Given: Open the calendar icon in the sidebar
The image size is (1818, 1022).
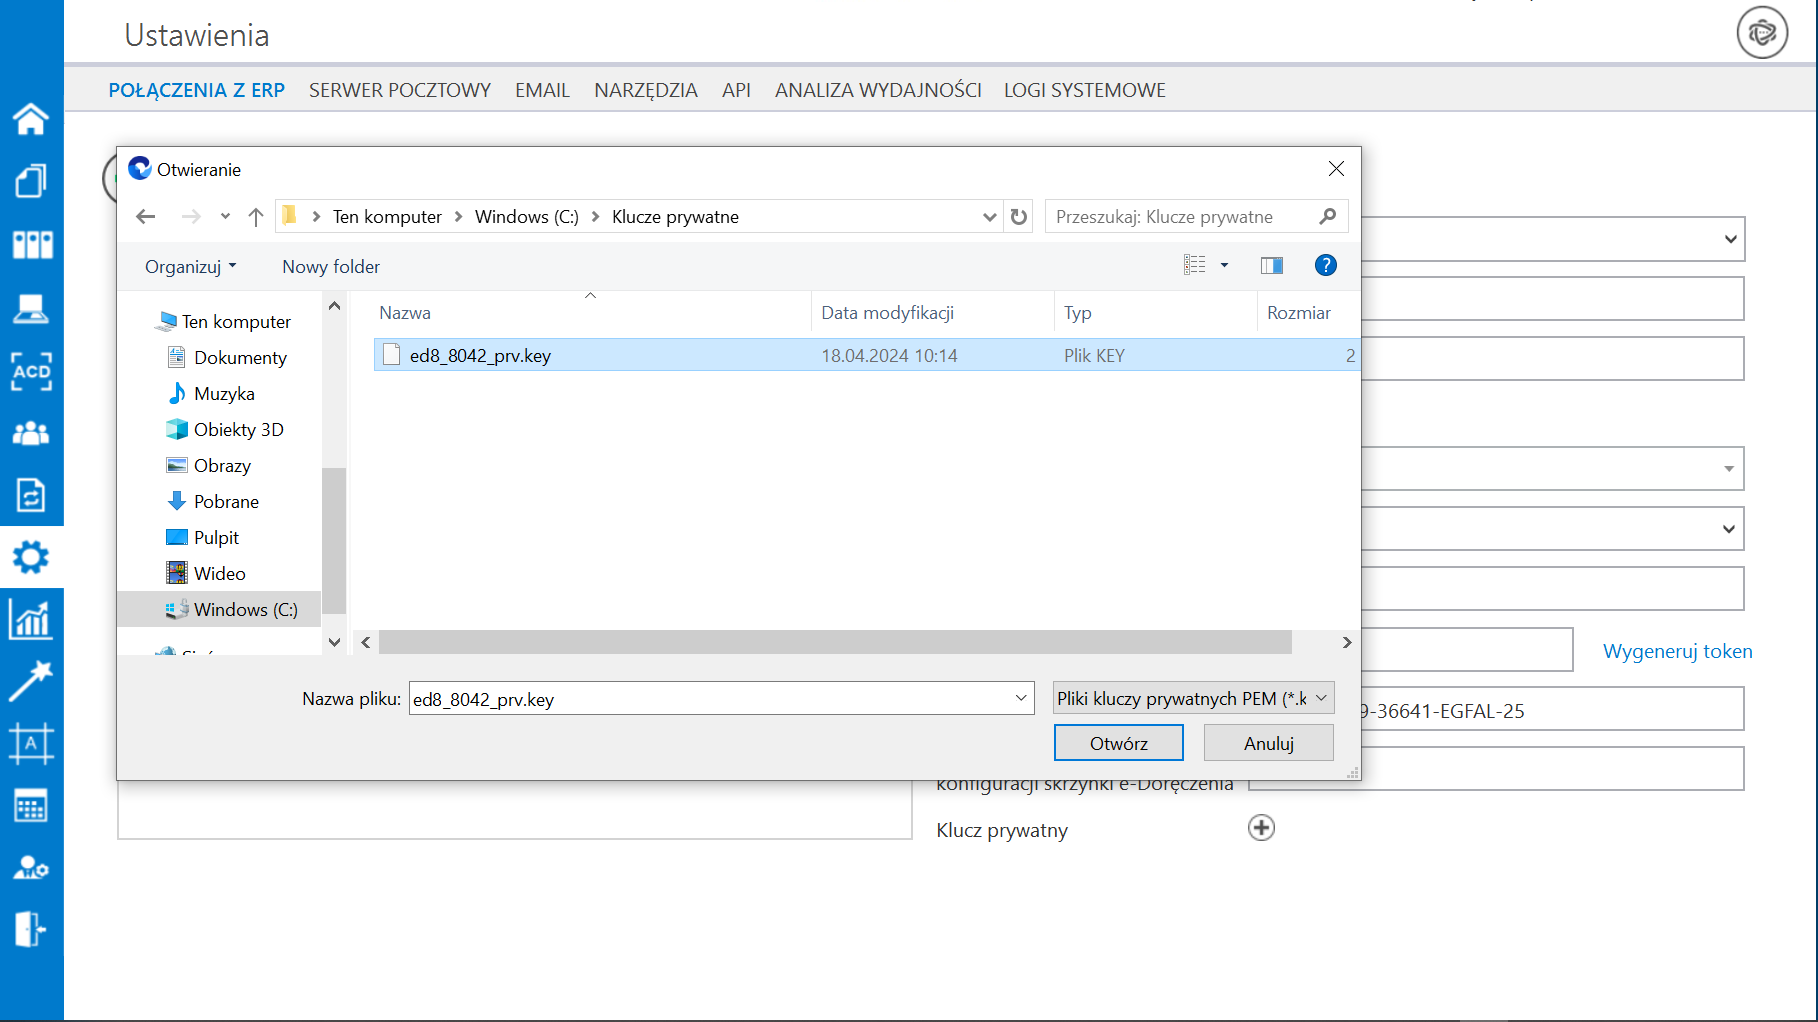Looking at the screenshot, I should (31, 806).
